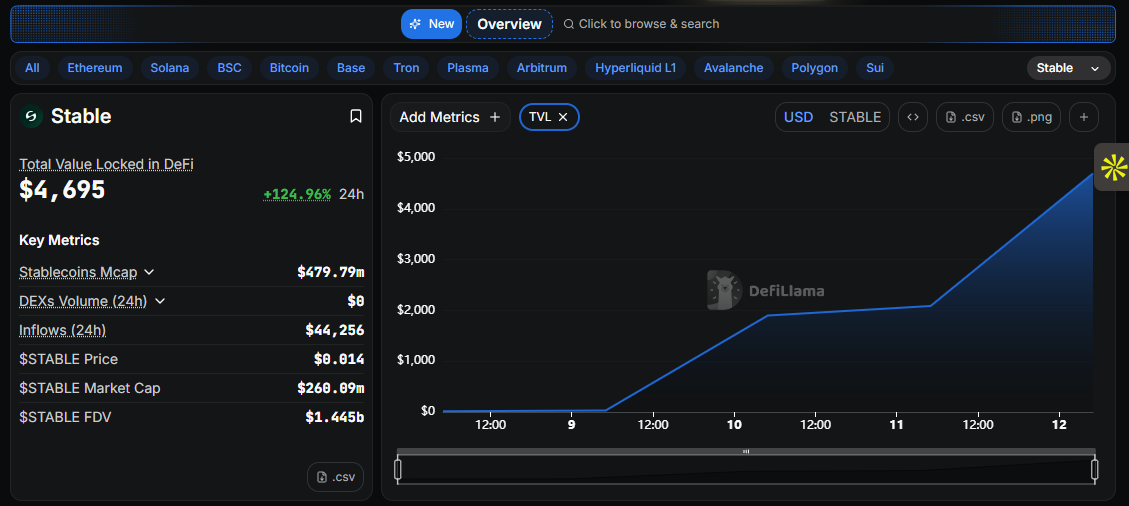Viewport: 1129px width, 506px height.
Task: Click the Stable logo icon
Action: click(x=31, y=117)
